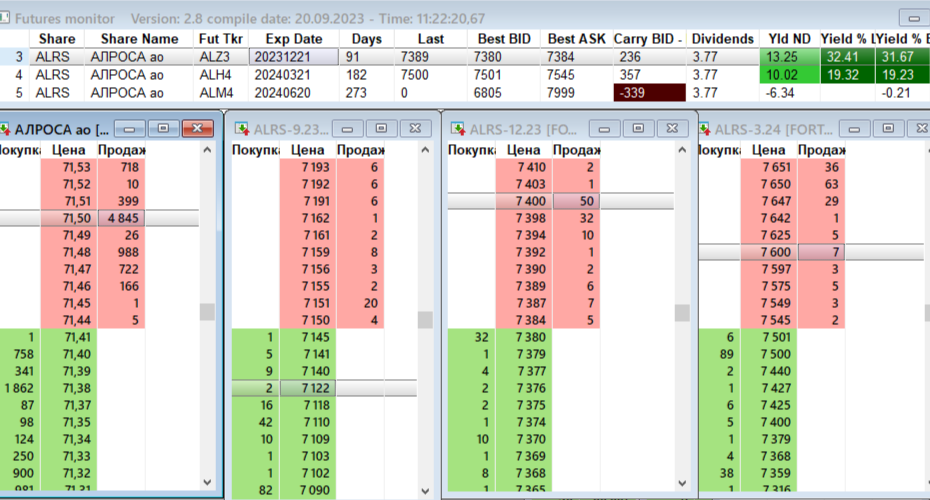Close the ALRS-12.23 order book window
The height and width of the screenshot is (500, 930).
click(x=672, y=128)
